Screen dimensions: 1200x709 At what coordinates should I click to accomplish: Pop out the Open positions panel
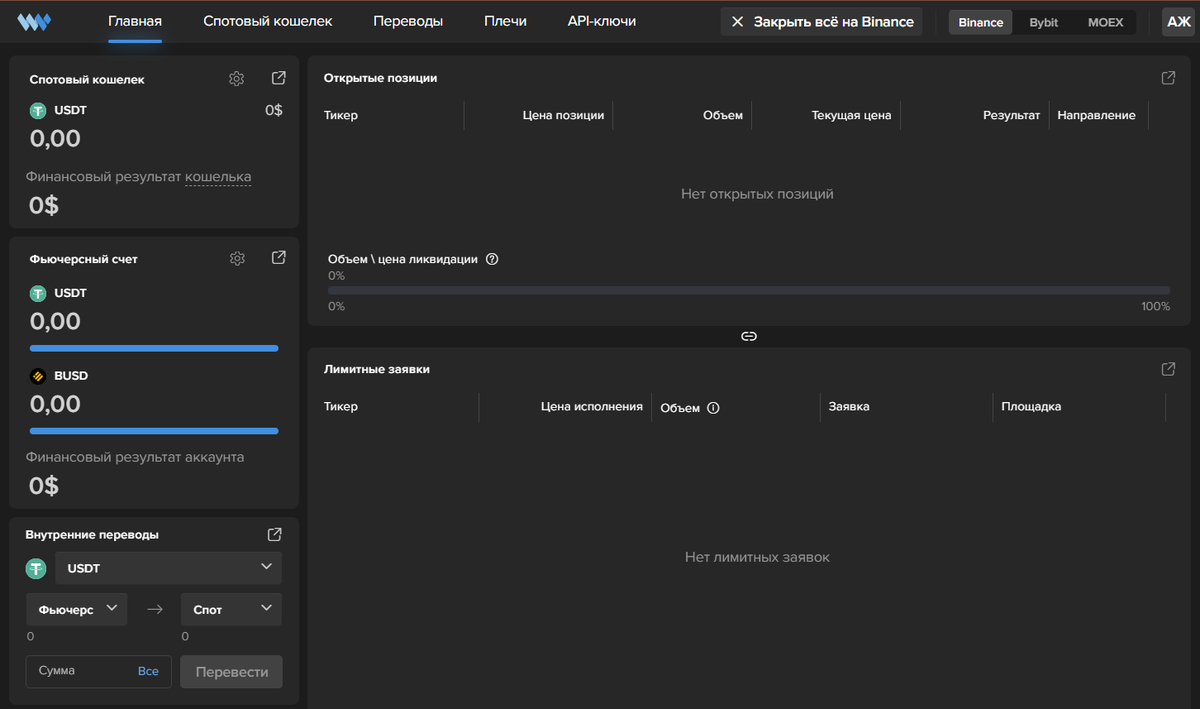coord(1168,78)
